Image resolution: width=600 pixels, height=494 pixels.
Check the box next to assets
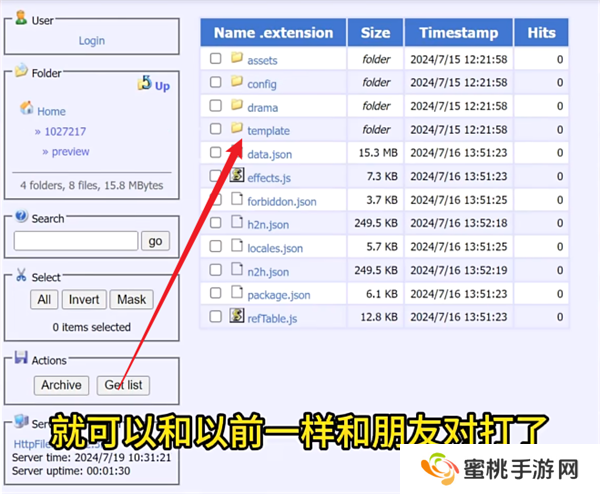[x=215, y=59]
